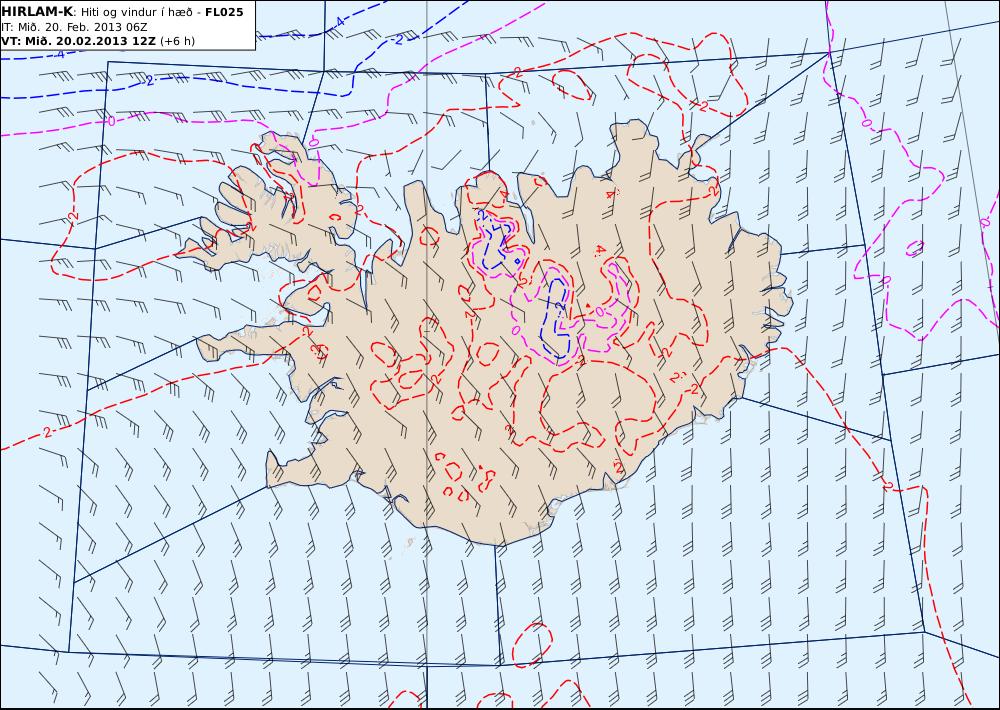Select the "IT: Mið. 20. Feb. 2013 06Z" line
The image size is (1000, 710).
click(74, 27)
